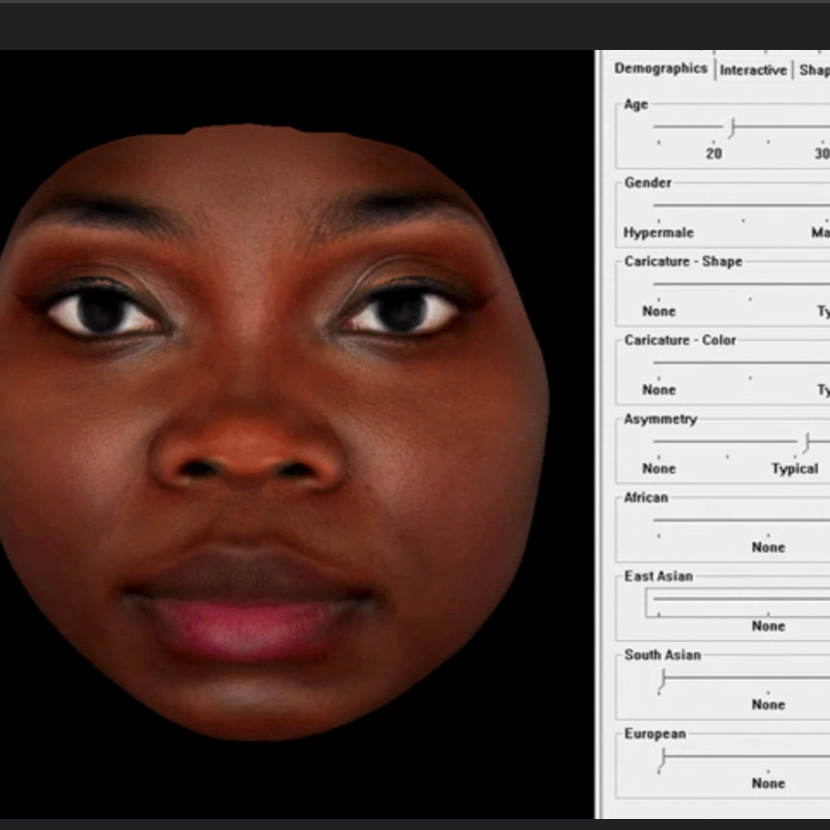Click the Hypermale label under Gender
830x830 pixels.
click(x=658, y=232)
